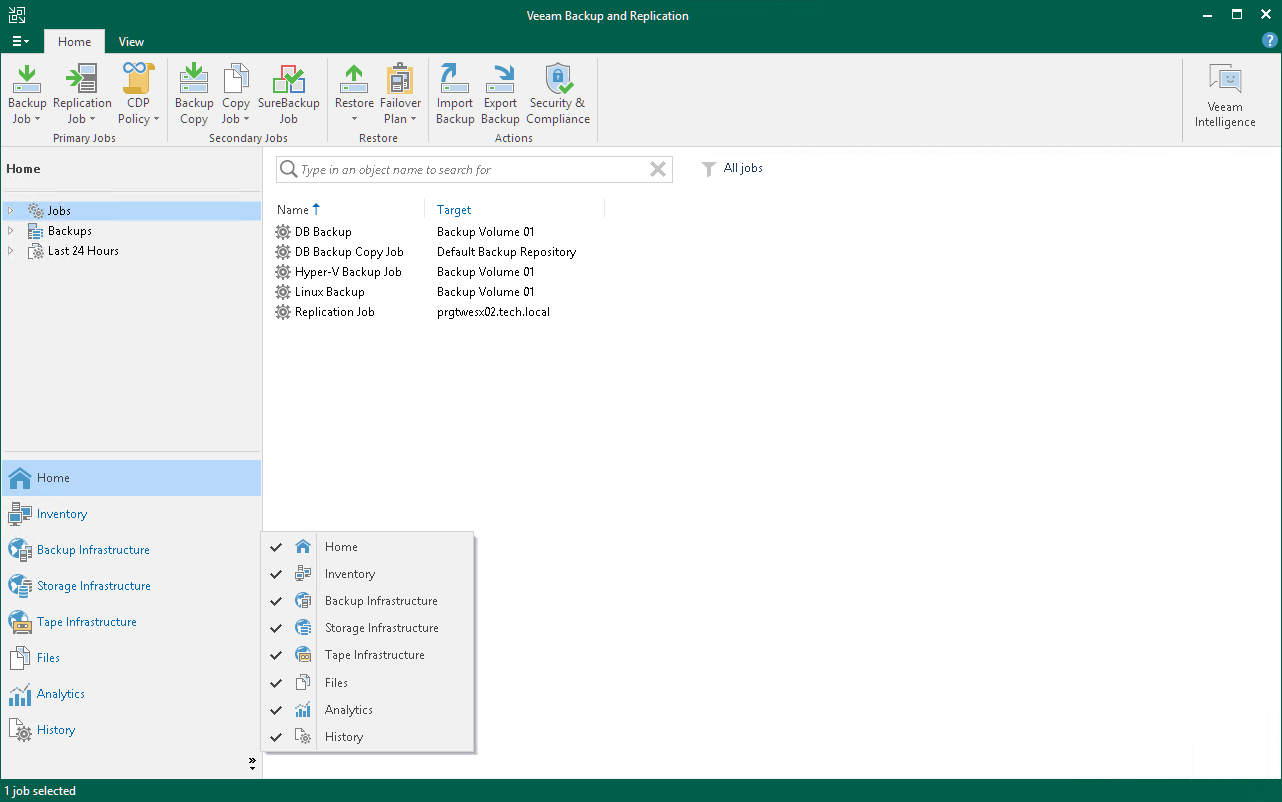
Task: Click the gear icon beside Linux Backup
Action: click(x=283, y=292)
